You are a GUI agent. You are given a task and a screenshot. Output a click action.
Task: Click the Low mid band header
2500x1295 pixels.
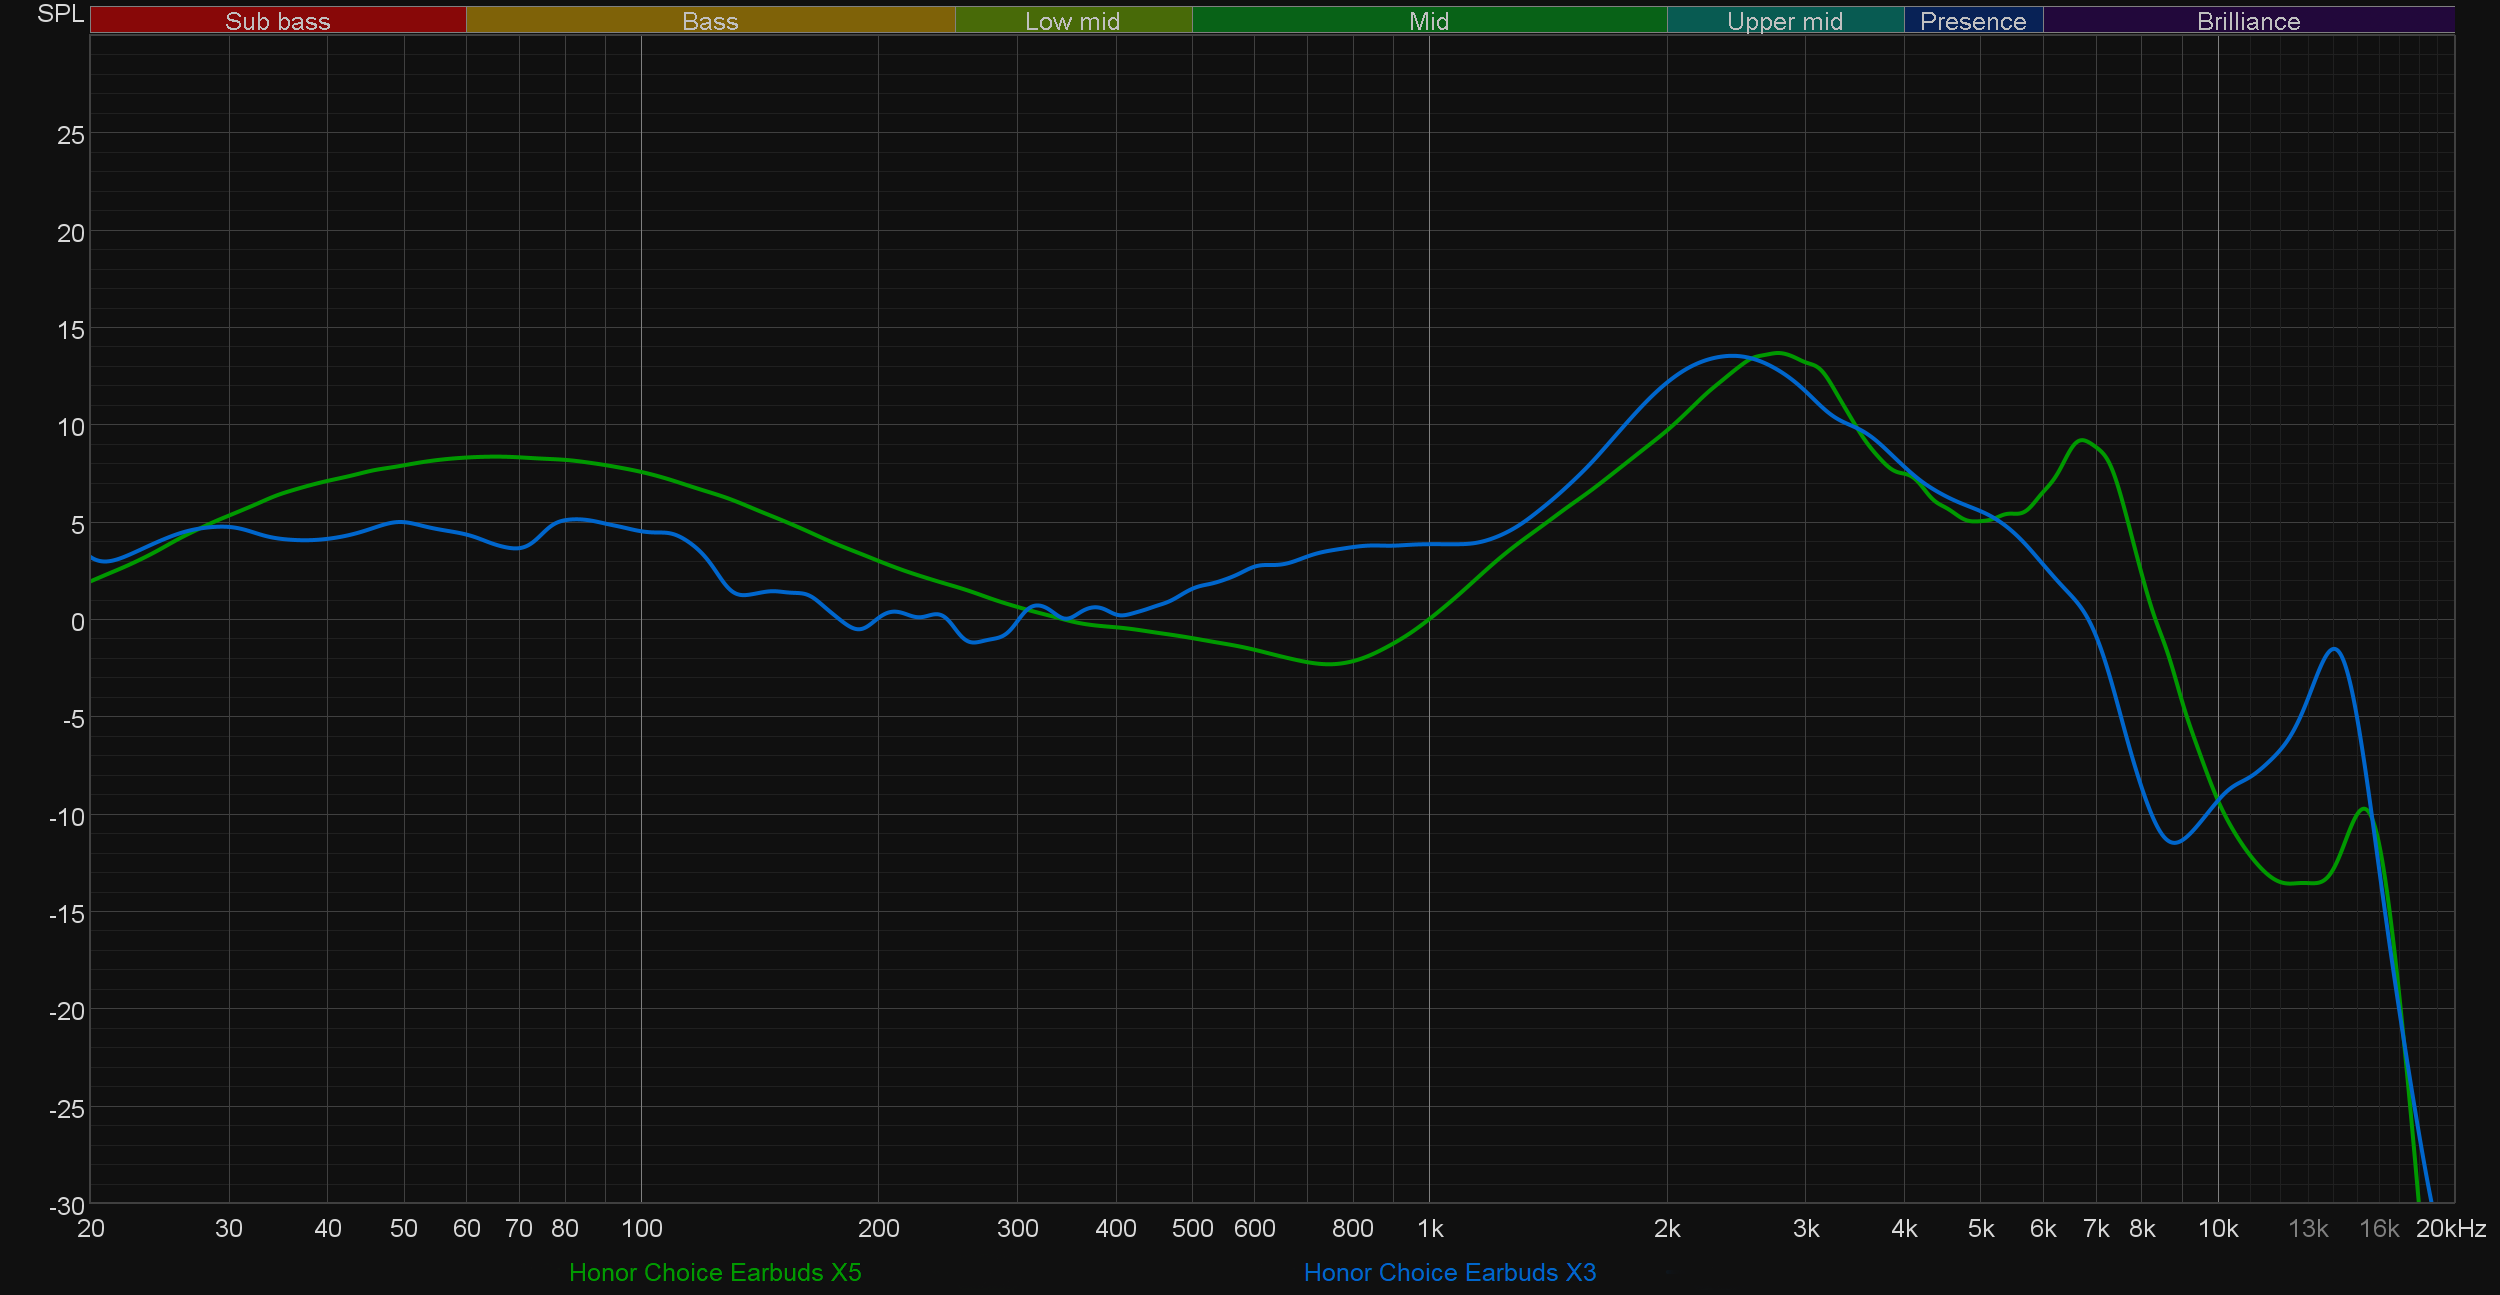[1072, 21]
